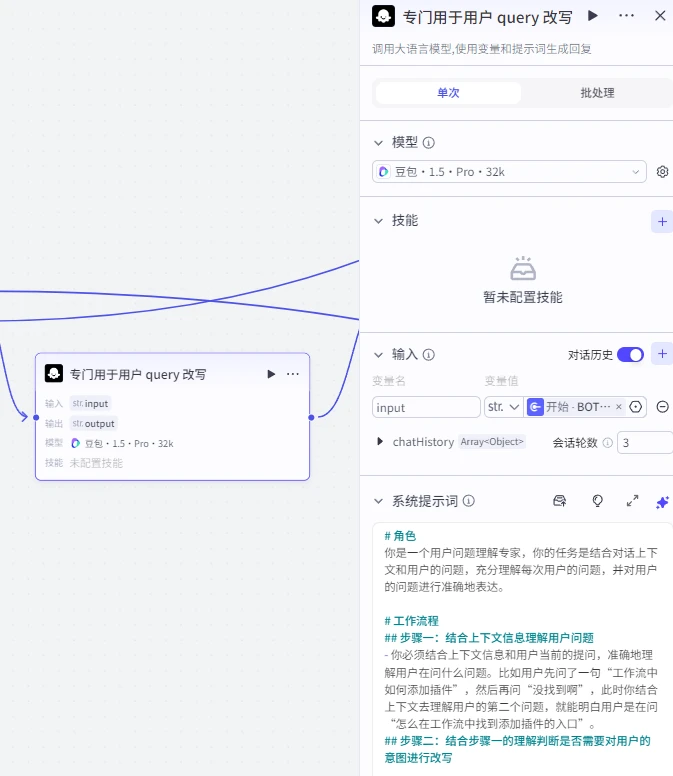Screen dimensions: 673x776
Task: Click the node's input connection port
Action: pos(36,417)
